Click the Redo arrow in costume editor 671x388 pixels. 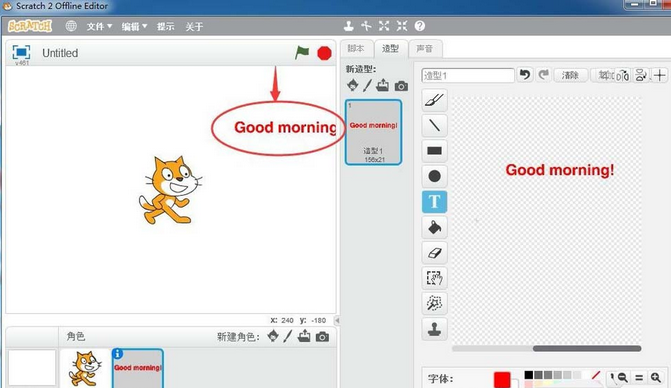click(x=543, y=75)
